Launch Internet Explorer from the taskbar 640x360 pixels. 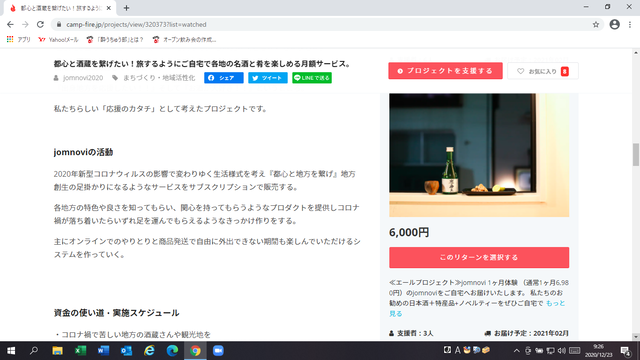click(149, 351)
